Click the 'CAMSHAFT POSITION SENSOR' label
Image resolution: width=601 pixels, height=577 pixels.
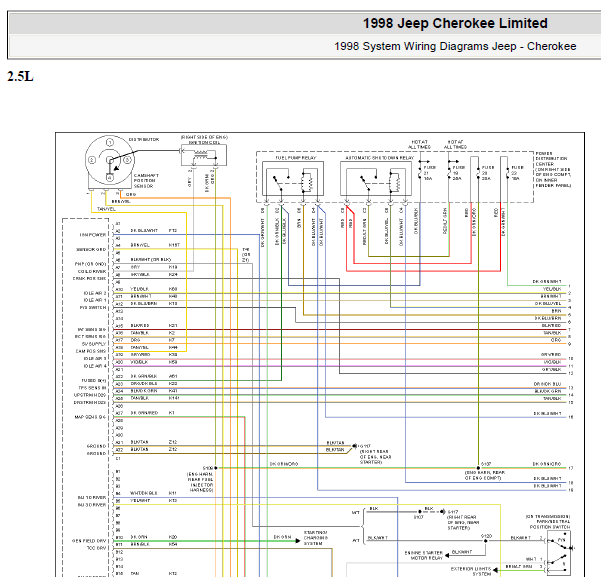pos(146,181)
